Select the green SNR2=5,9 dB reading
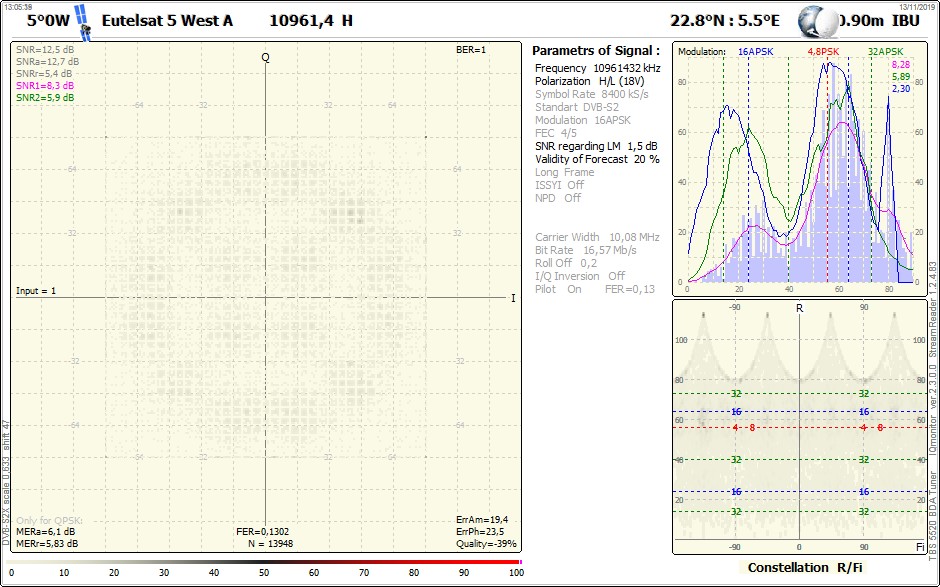Image resolution: width=940 pixels, height=587 pixels. tap(45, 98)
